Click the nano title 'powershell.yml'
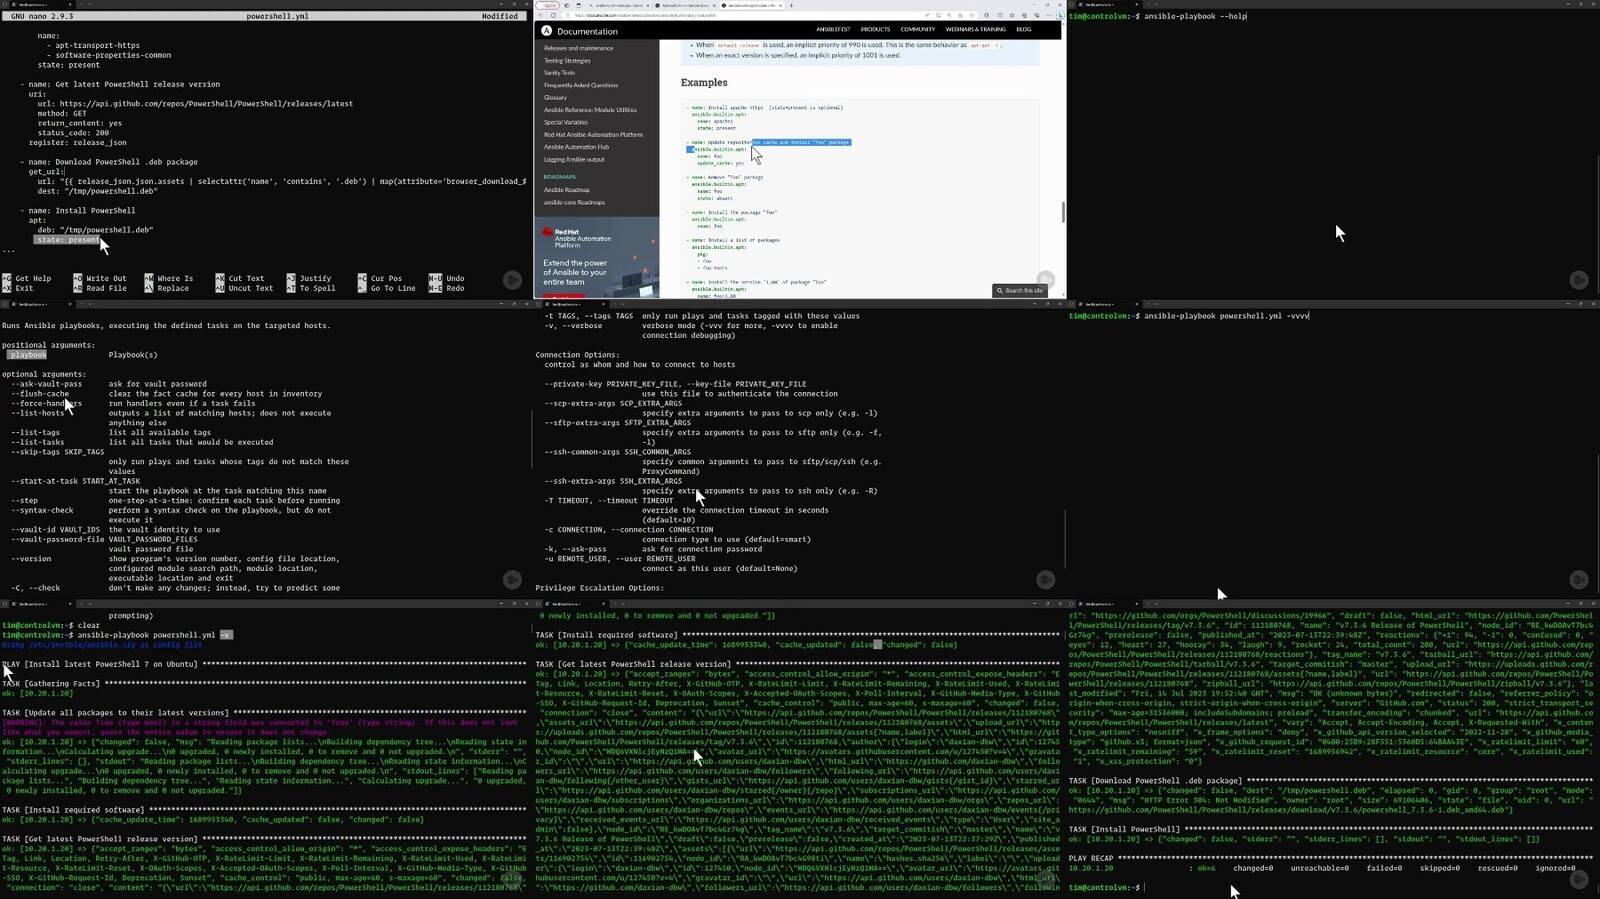Screen dimensions: 1600x899 tap(276, 16)
